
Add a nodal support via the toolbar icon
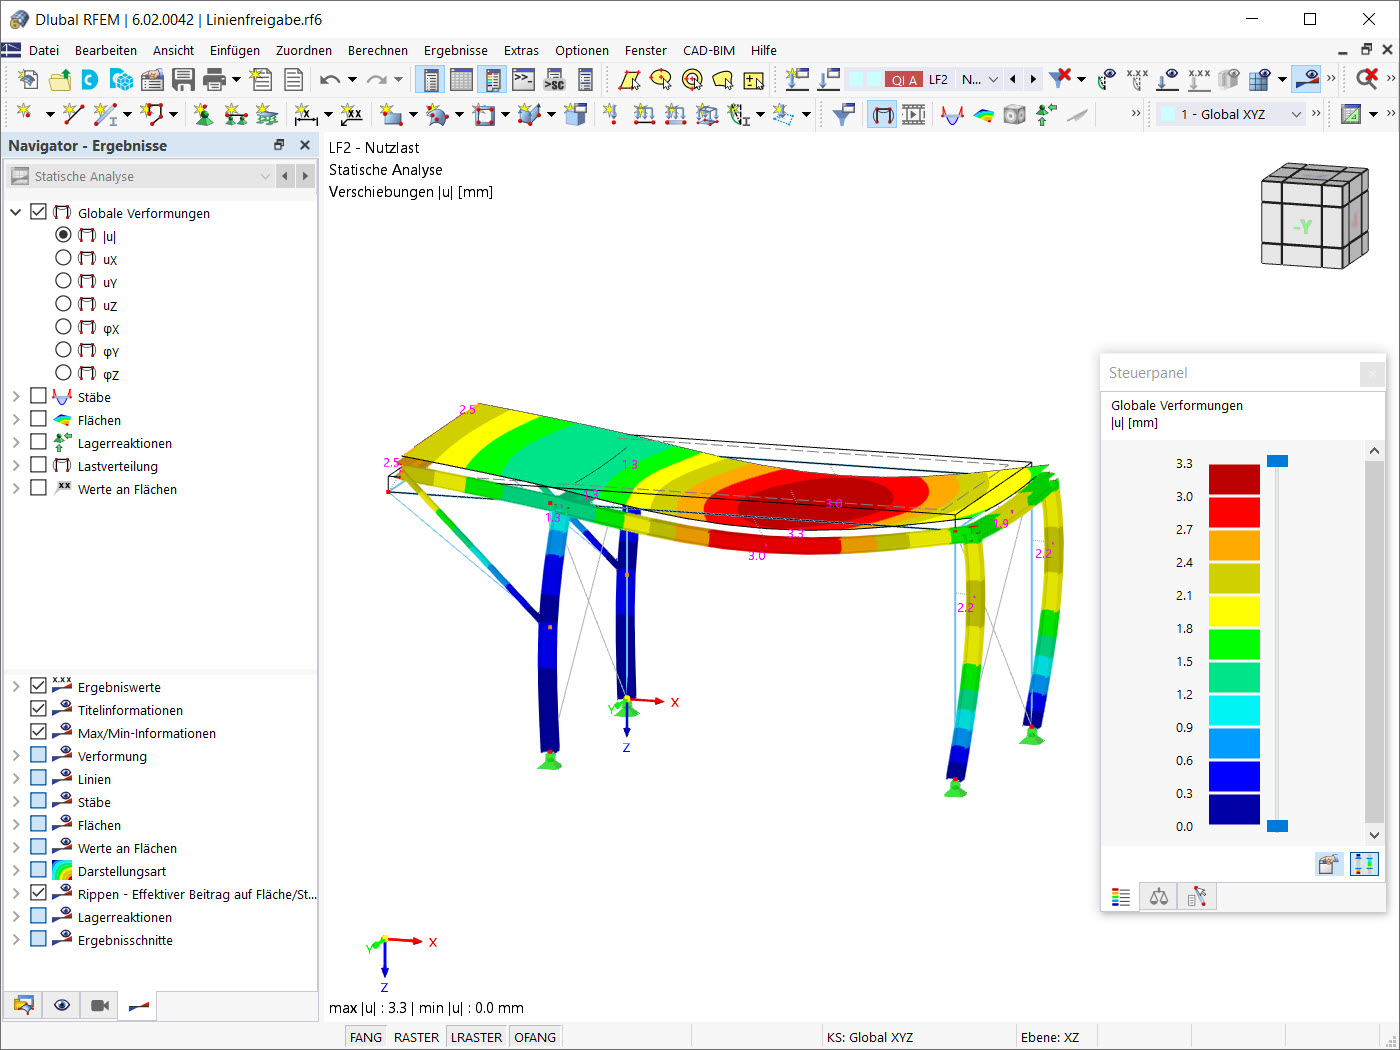[x=204, y=115]
